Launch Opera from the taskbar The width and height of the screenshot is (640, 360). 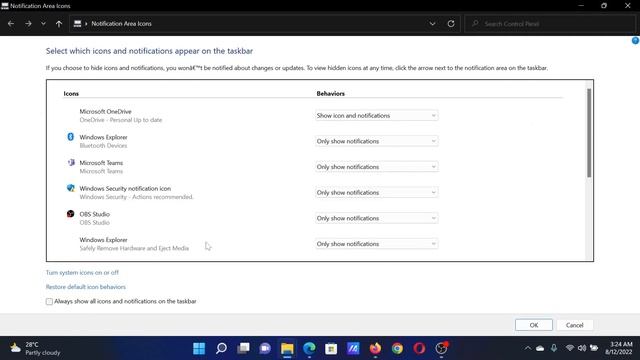tap(419, 348)
